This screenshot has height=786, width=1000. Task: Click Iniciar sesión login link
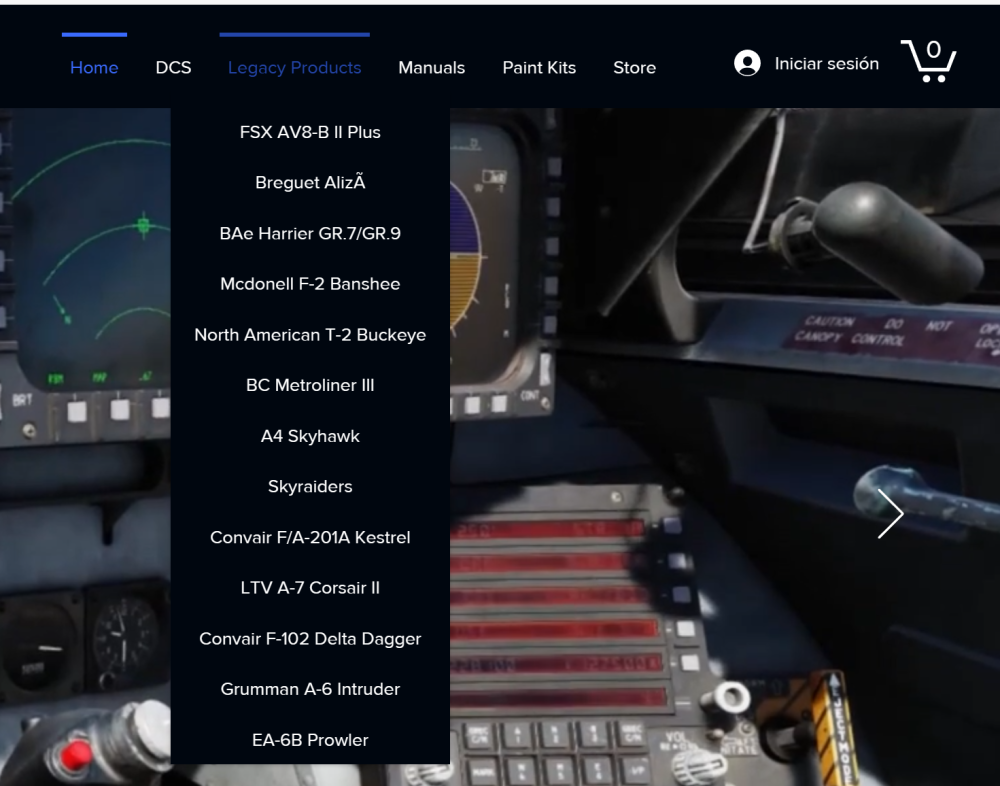(x=827, y=64)
